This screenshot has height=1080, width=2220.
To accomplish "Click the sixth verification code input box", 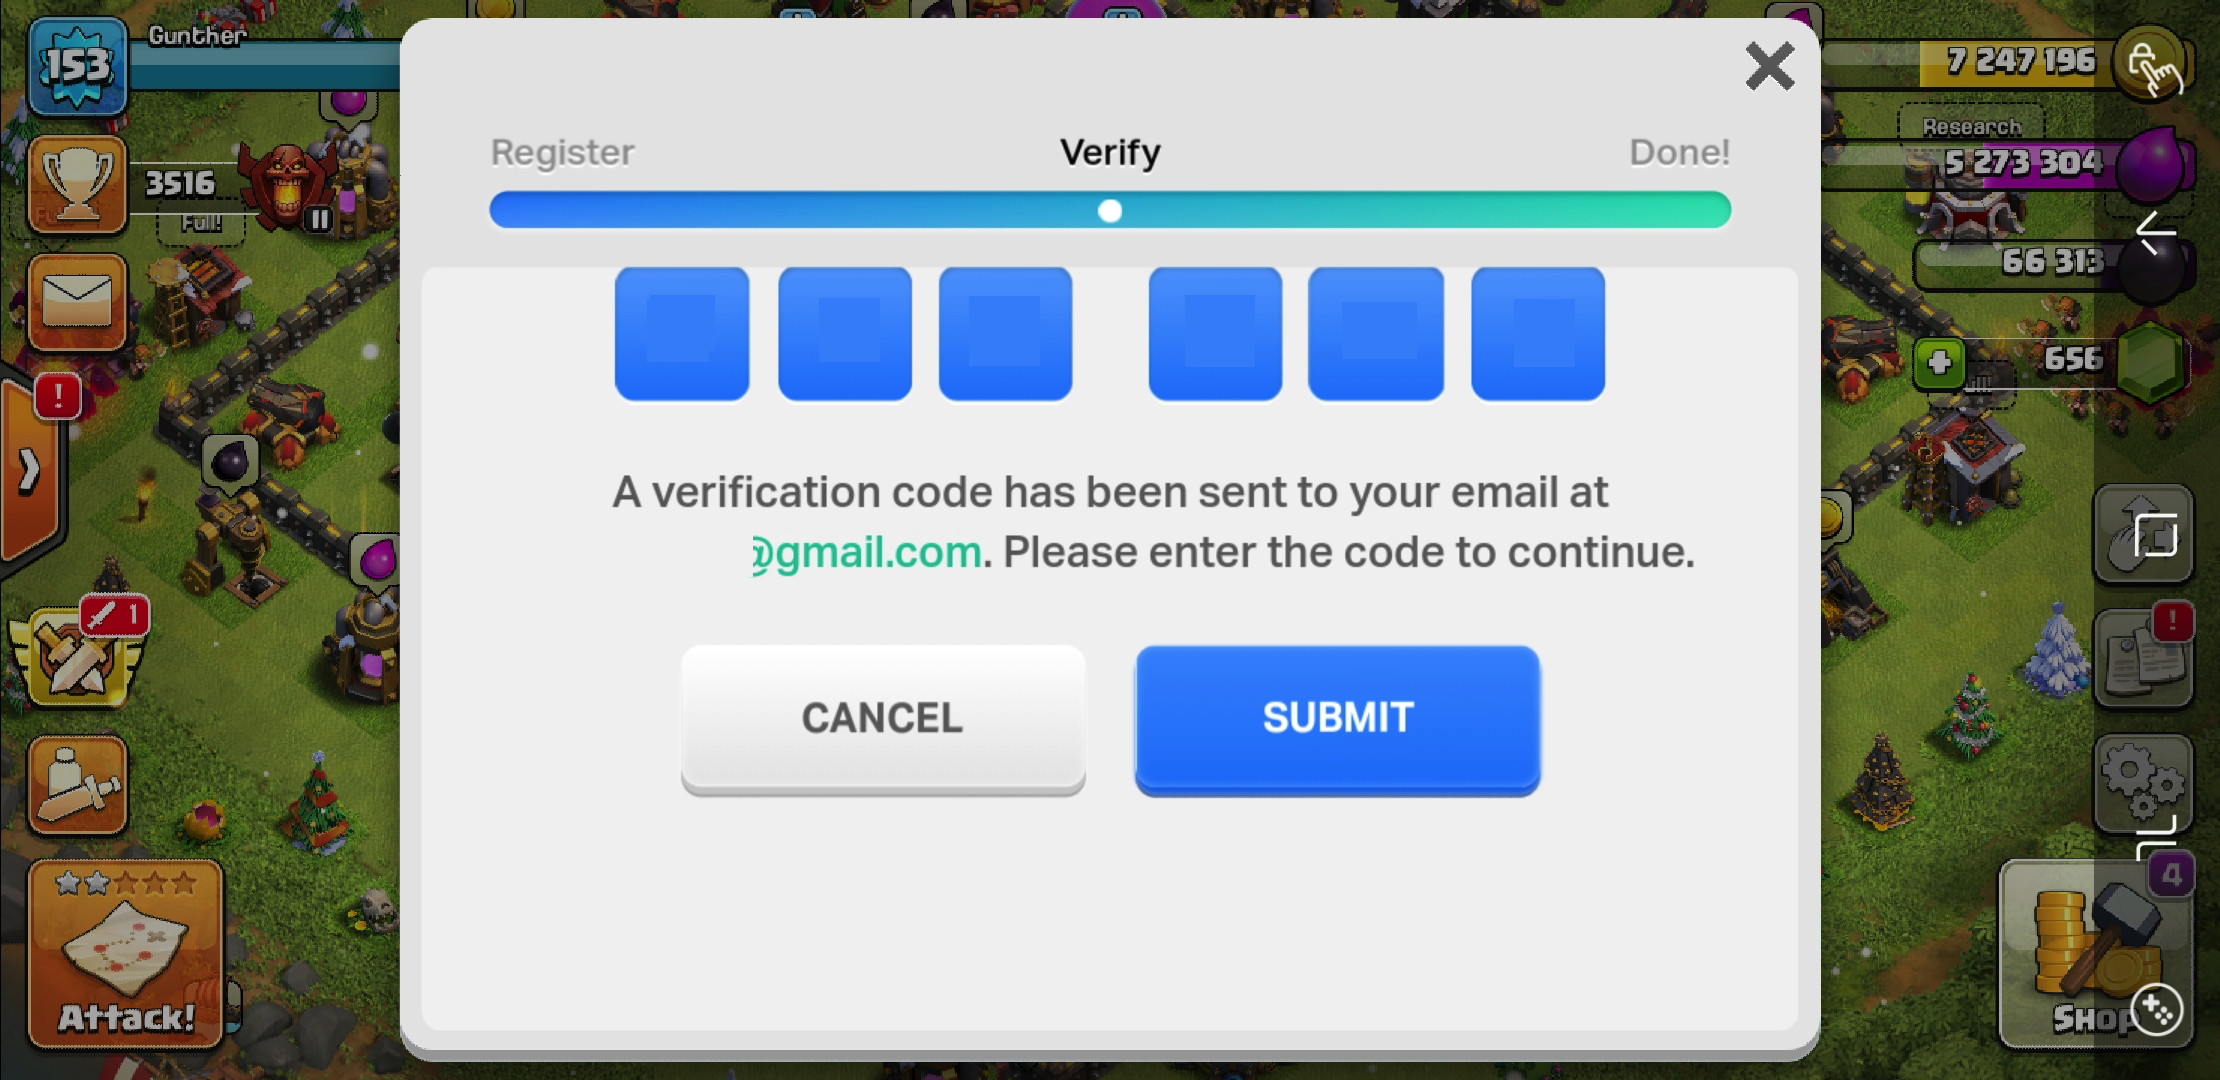I will coord(1538,334).
